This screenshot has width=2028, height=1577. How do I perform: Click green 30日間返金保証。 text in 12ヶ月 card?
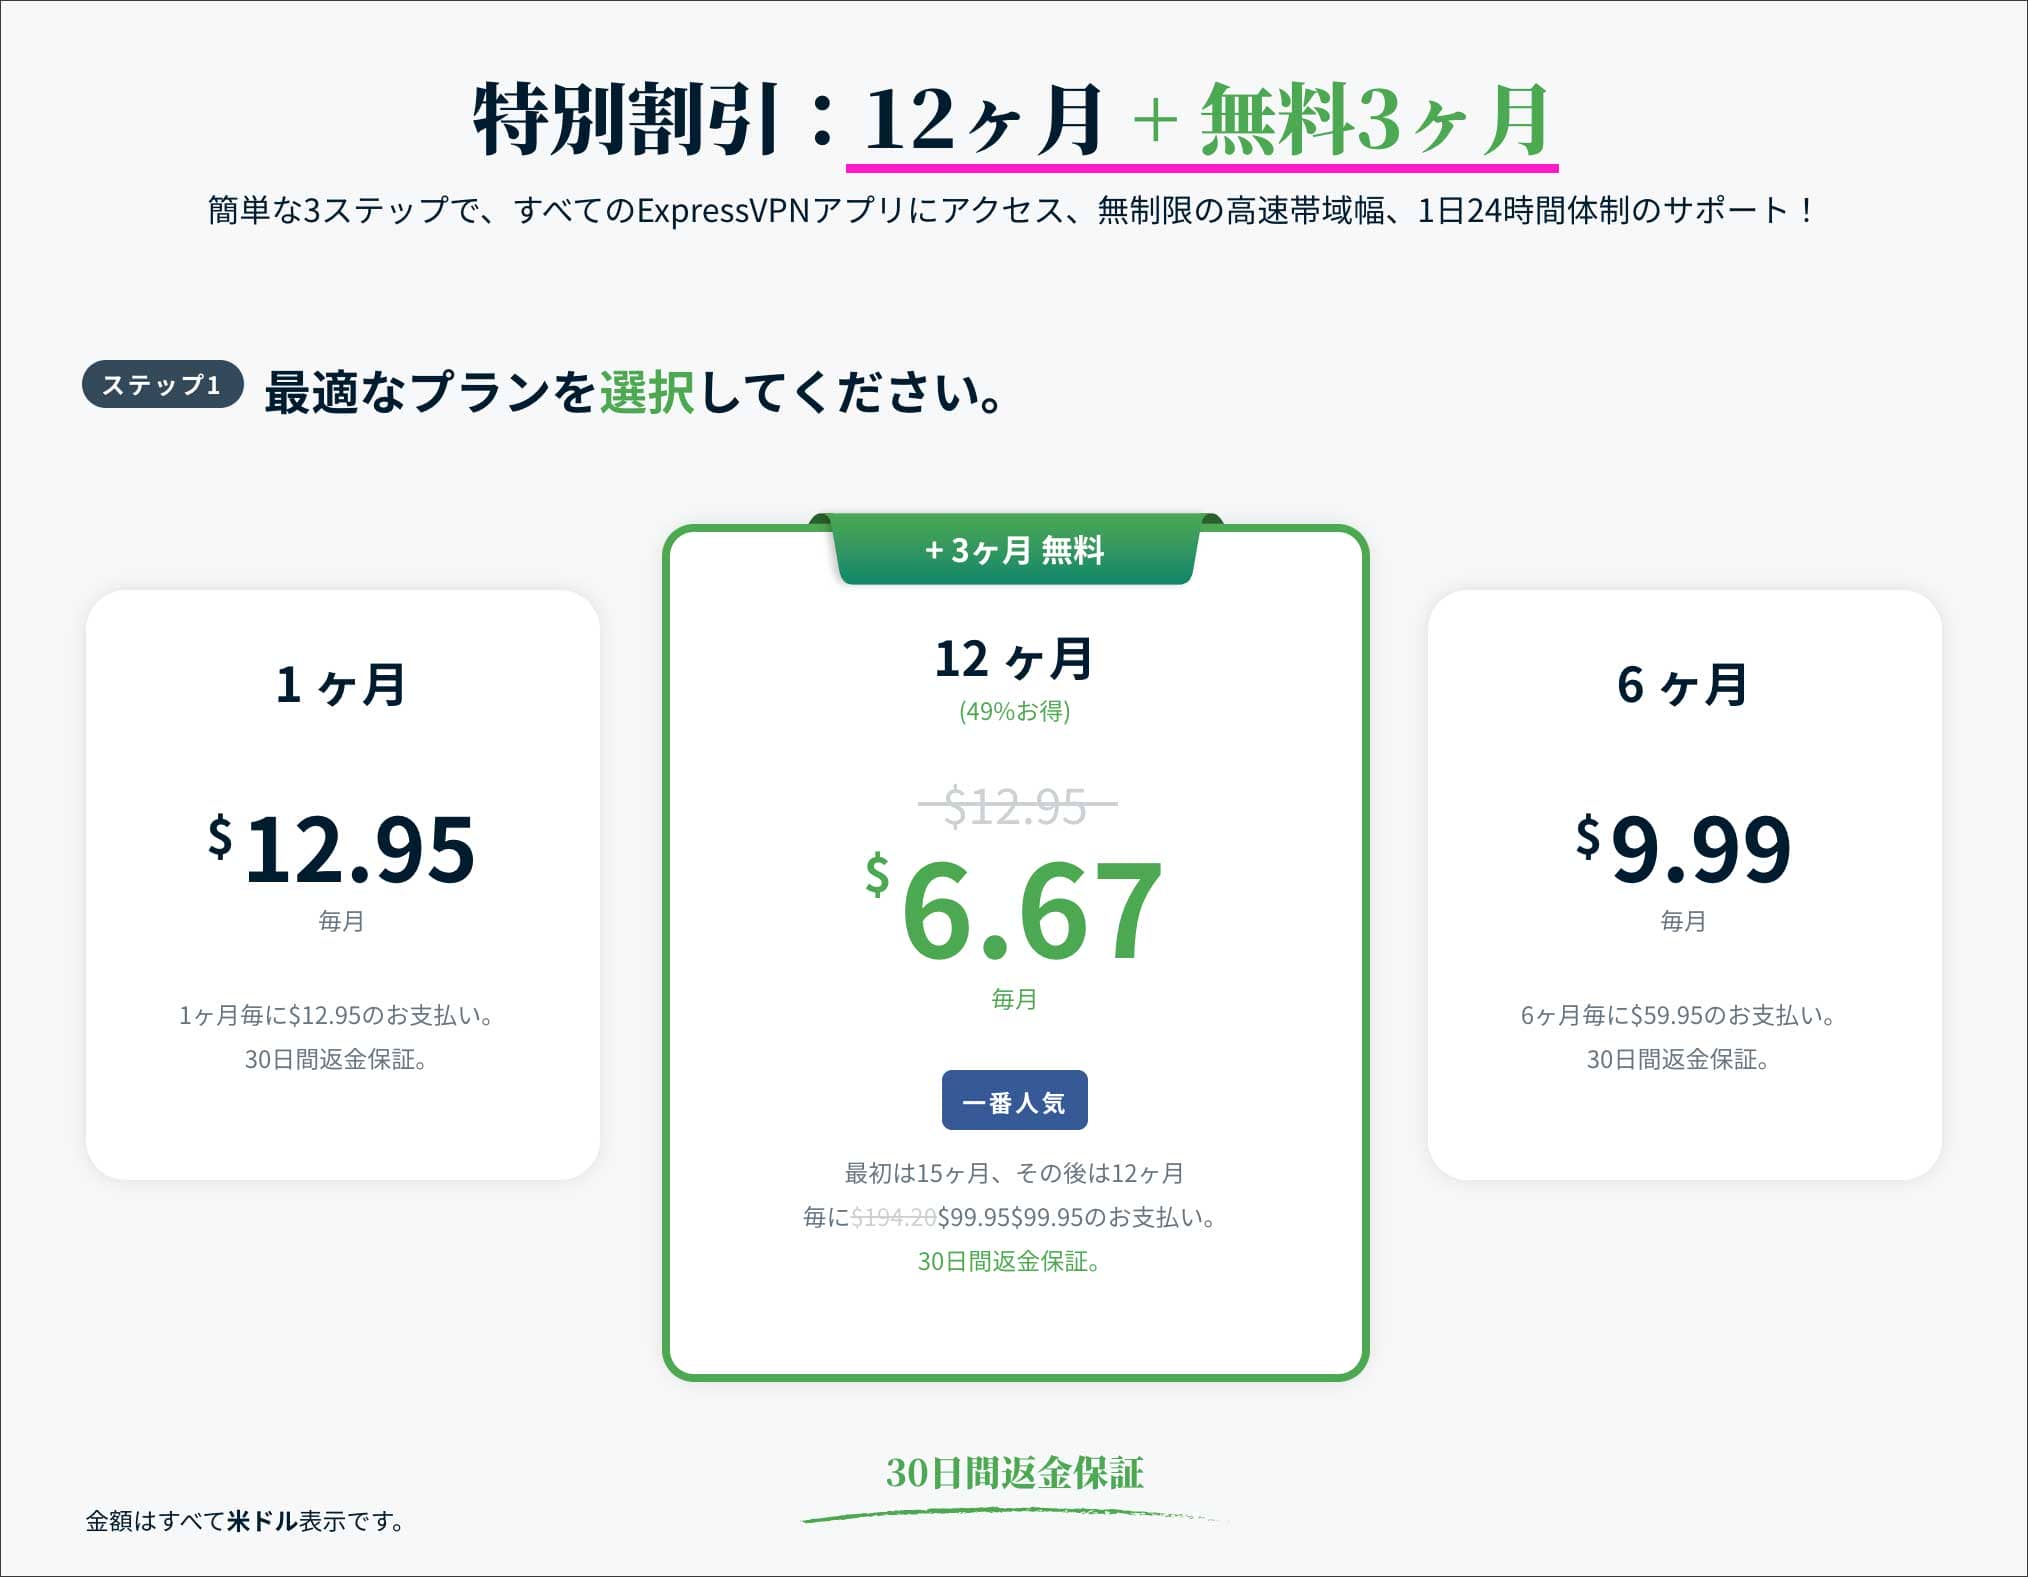coord(1010,1262)
